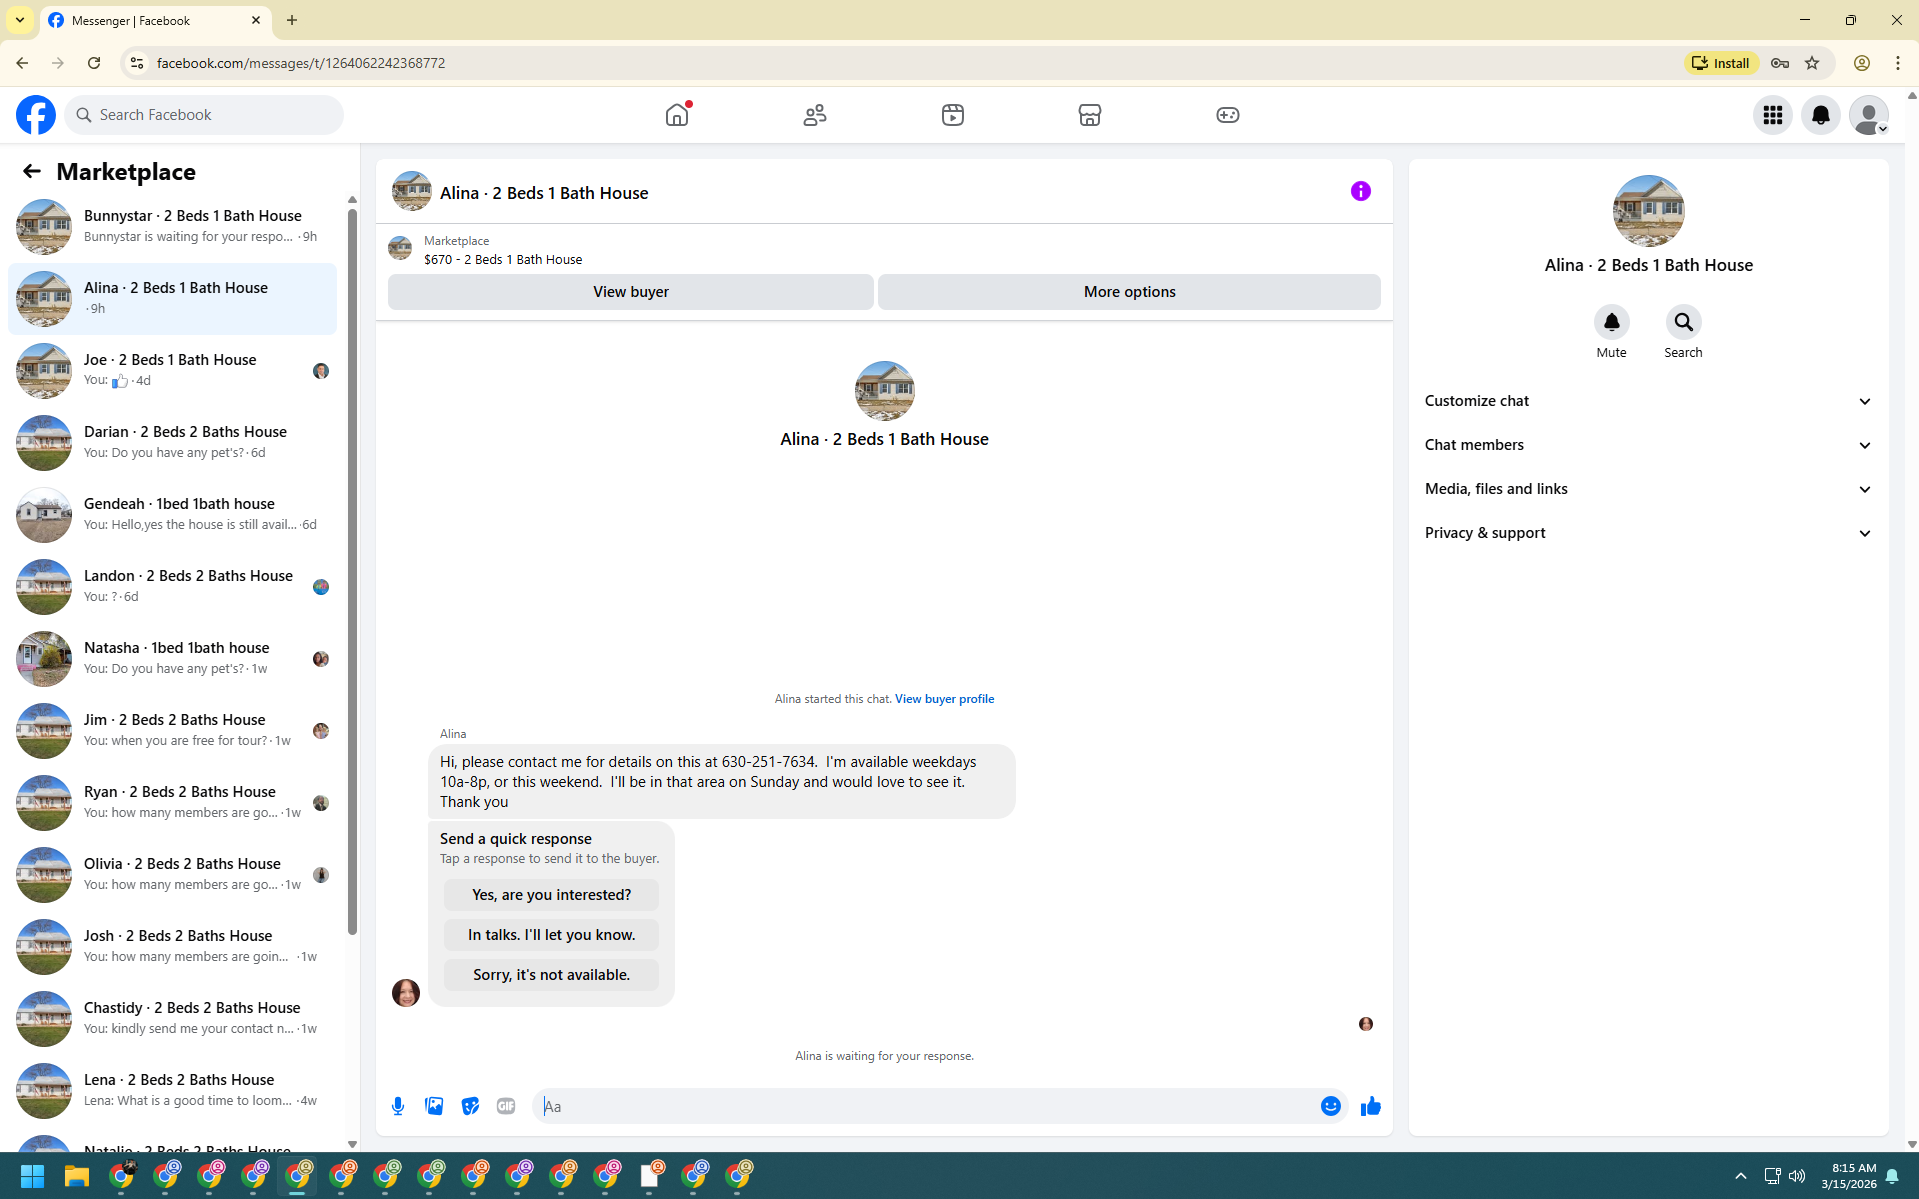Attach a photo file to the message

(x=434, y=1106)
